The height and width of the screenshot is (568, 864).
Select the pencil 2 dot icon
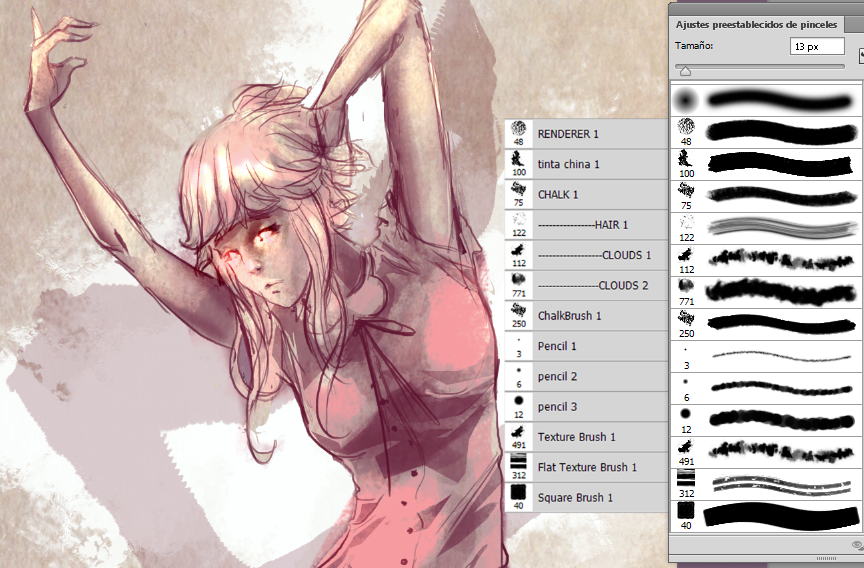coord(519,371)
